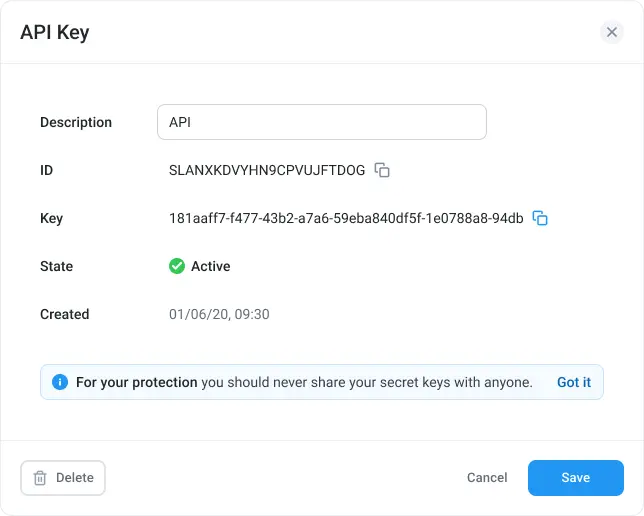Click the trash can icon
Viewport: 644px width, 516px height.
[40, 478]
